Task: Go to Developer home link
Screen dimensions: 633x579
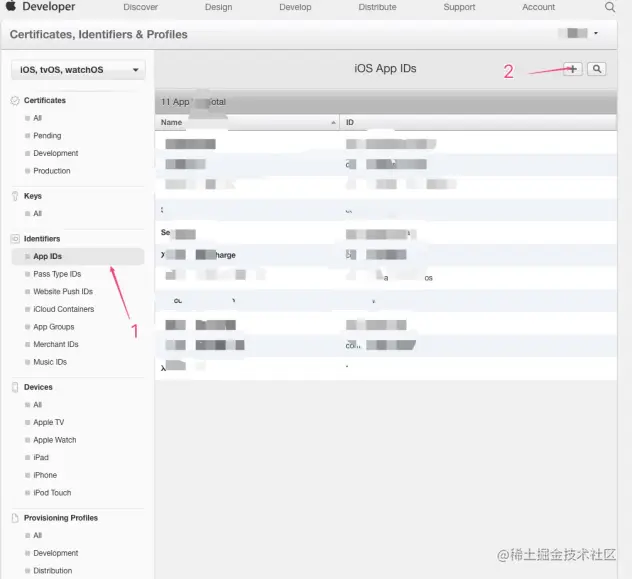Action: (48, 6)
